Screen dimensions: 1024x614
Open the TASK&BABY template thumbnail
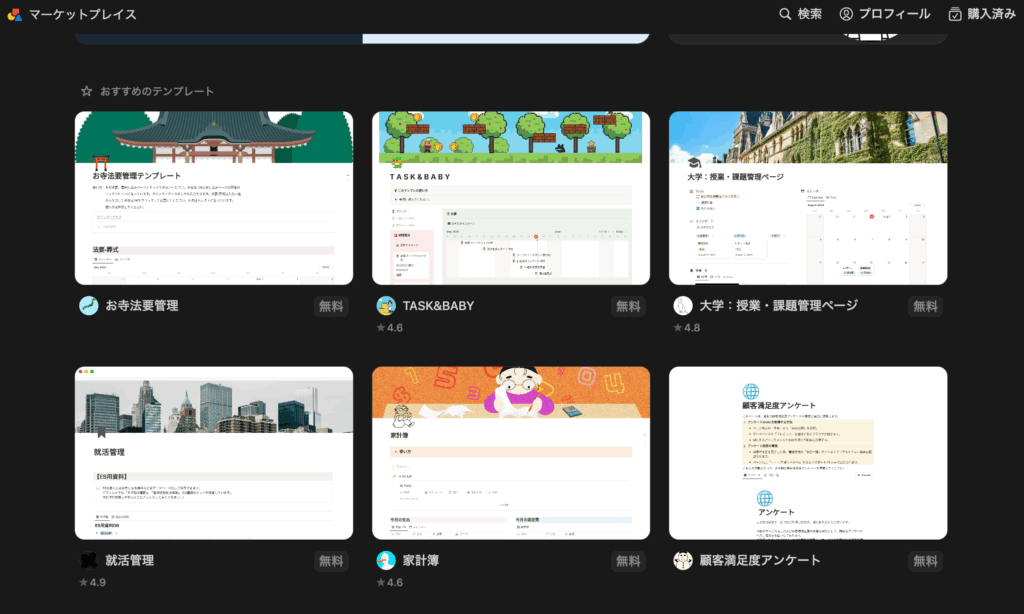(x=511, y=198)
